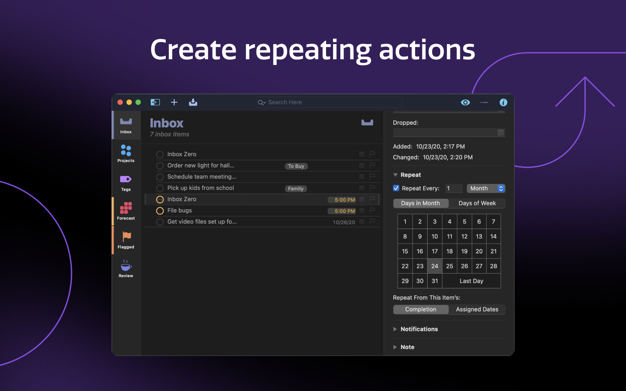Expand the Note section
This screenshot has width=626, height=391.
tap(395, 347)
